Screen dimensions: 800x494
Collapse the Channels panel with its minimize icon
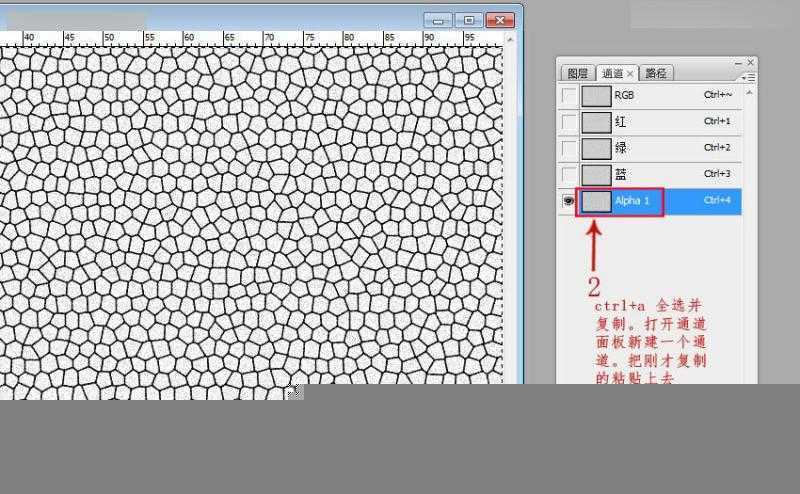click(738, 63)
